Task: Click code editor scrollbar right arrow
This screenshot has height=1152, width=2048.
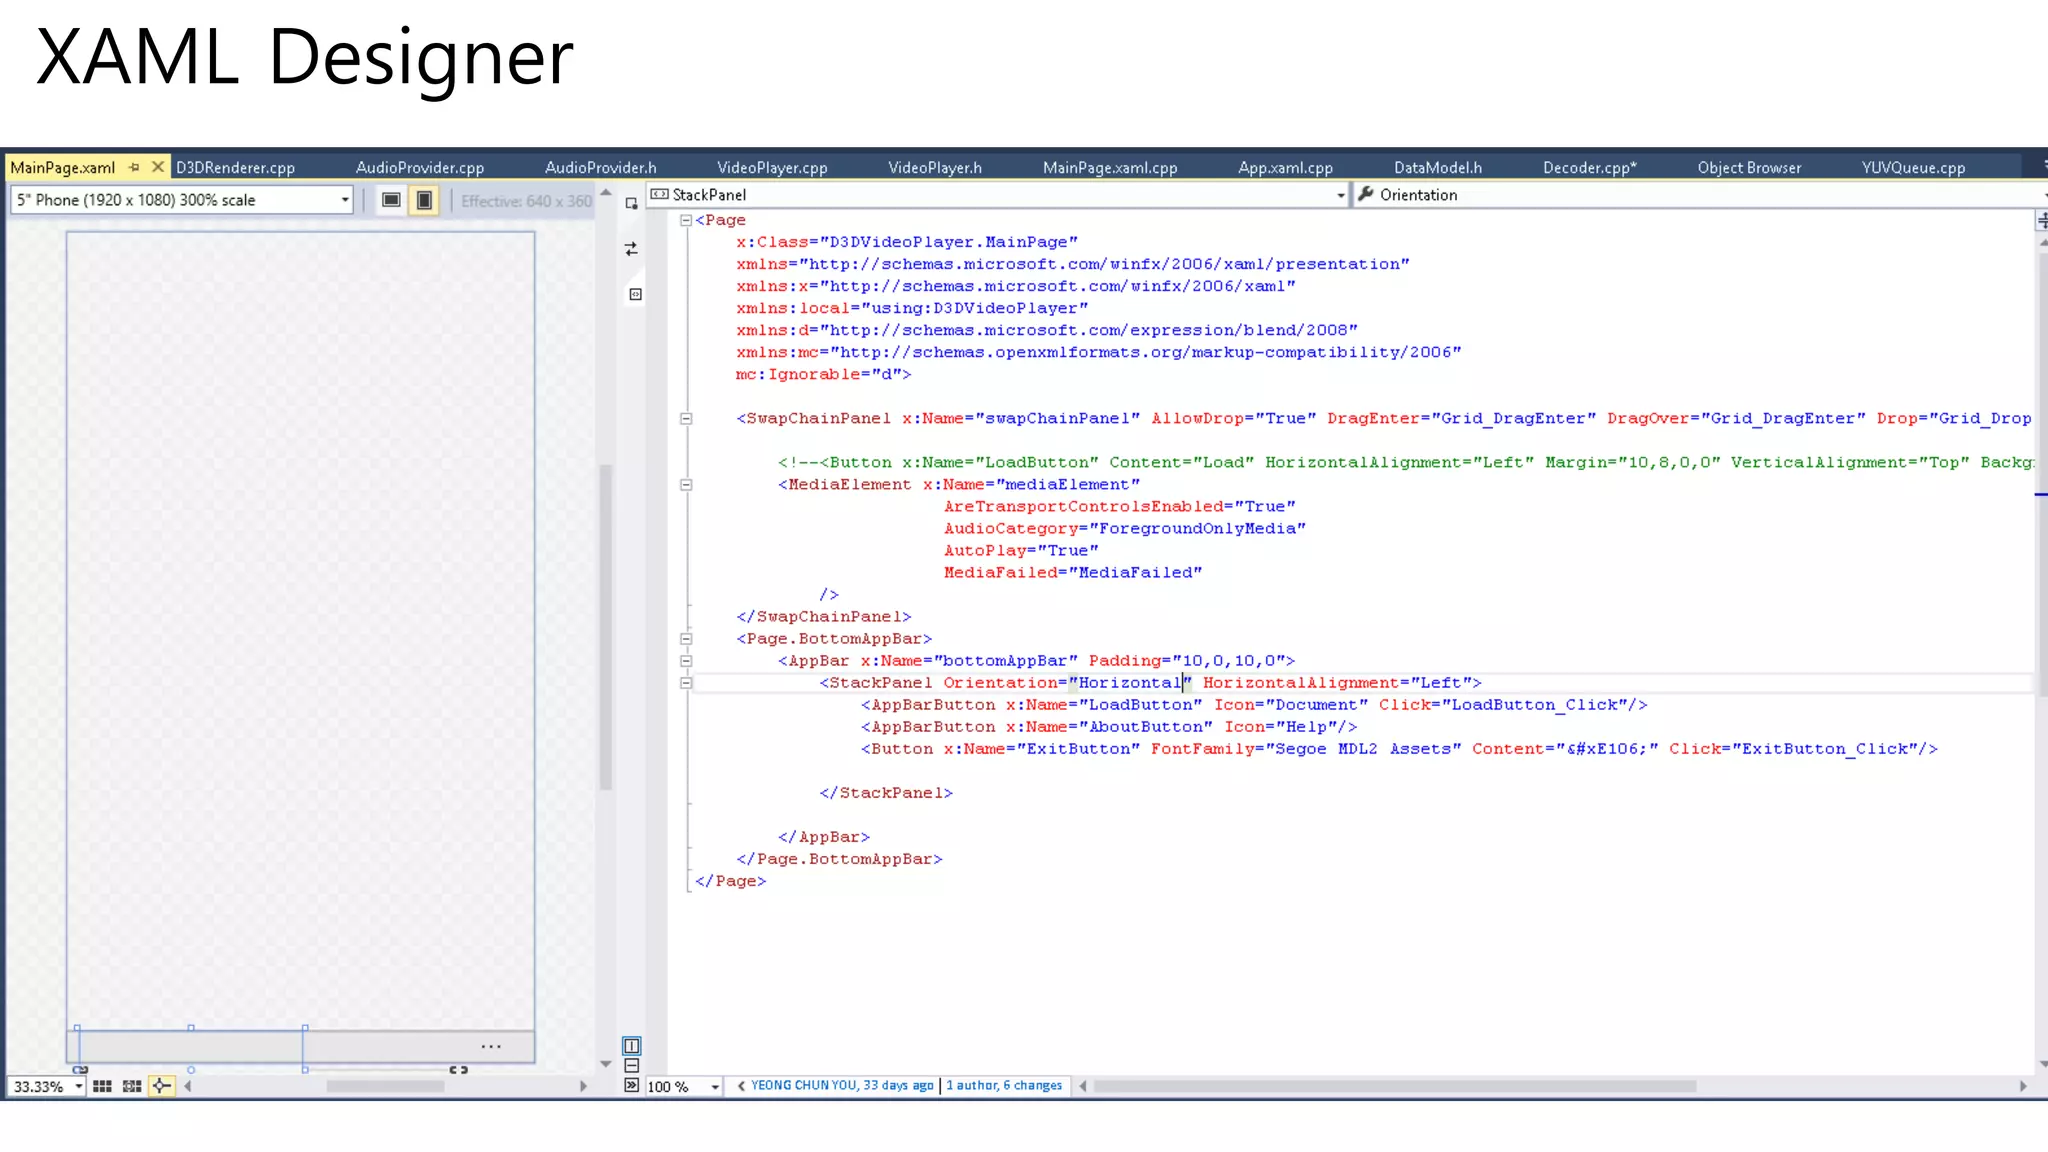Action: 2023,1087
